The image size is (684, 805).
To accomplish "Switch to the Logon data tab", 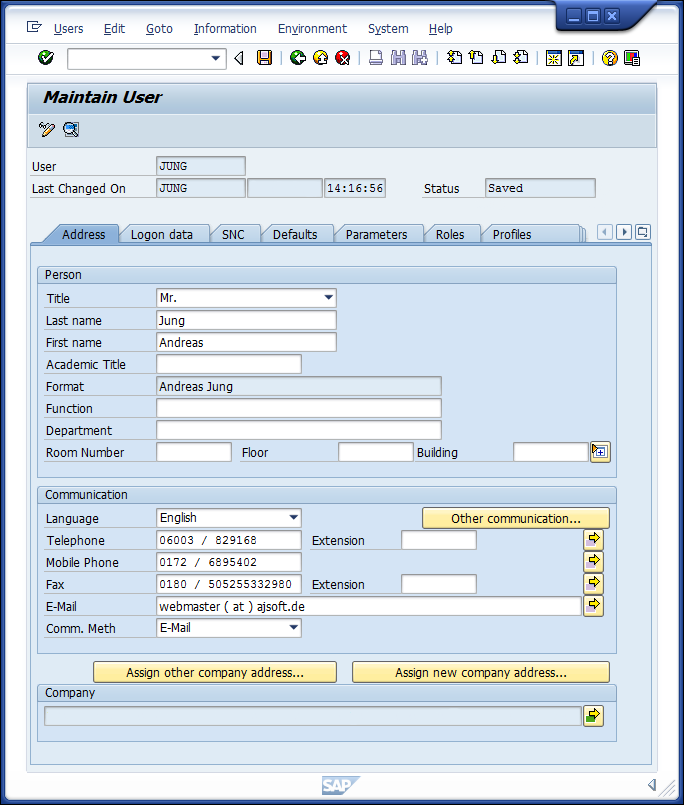I will pyautogui.click(x=162, y=234).
